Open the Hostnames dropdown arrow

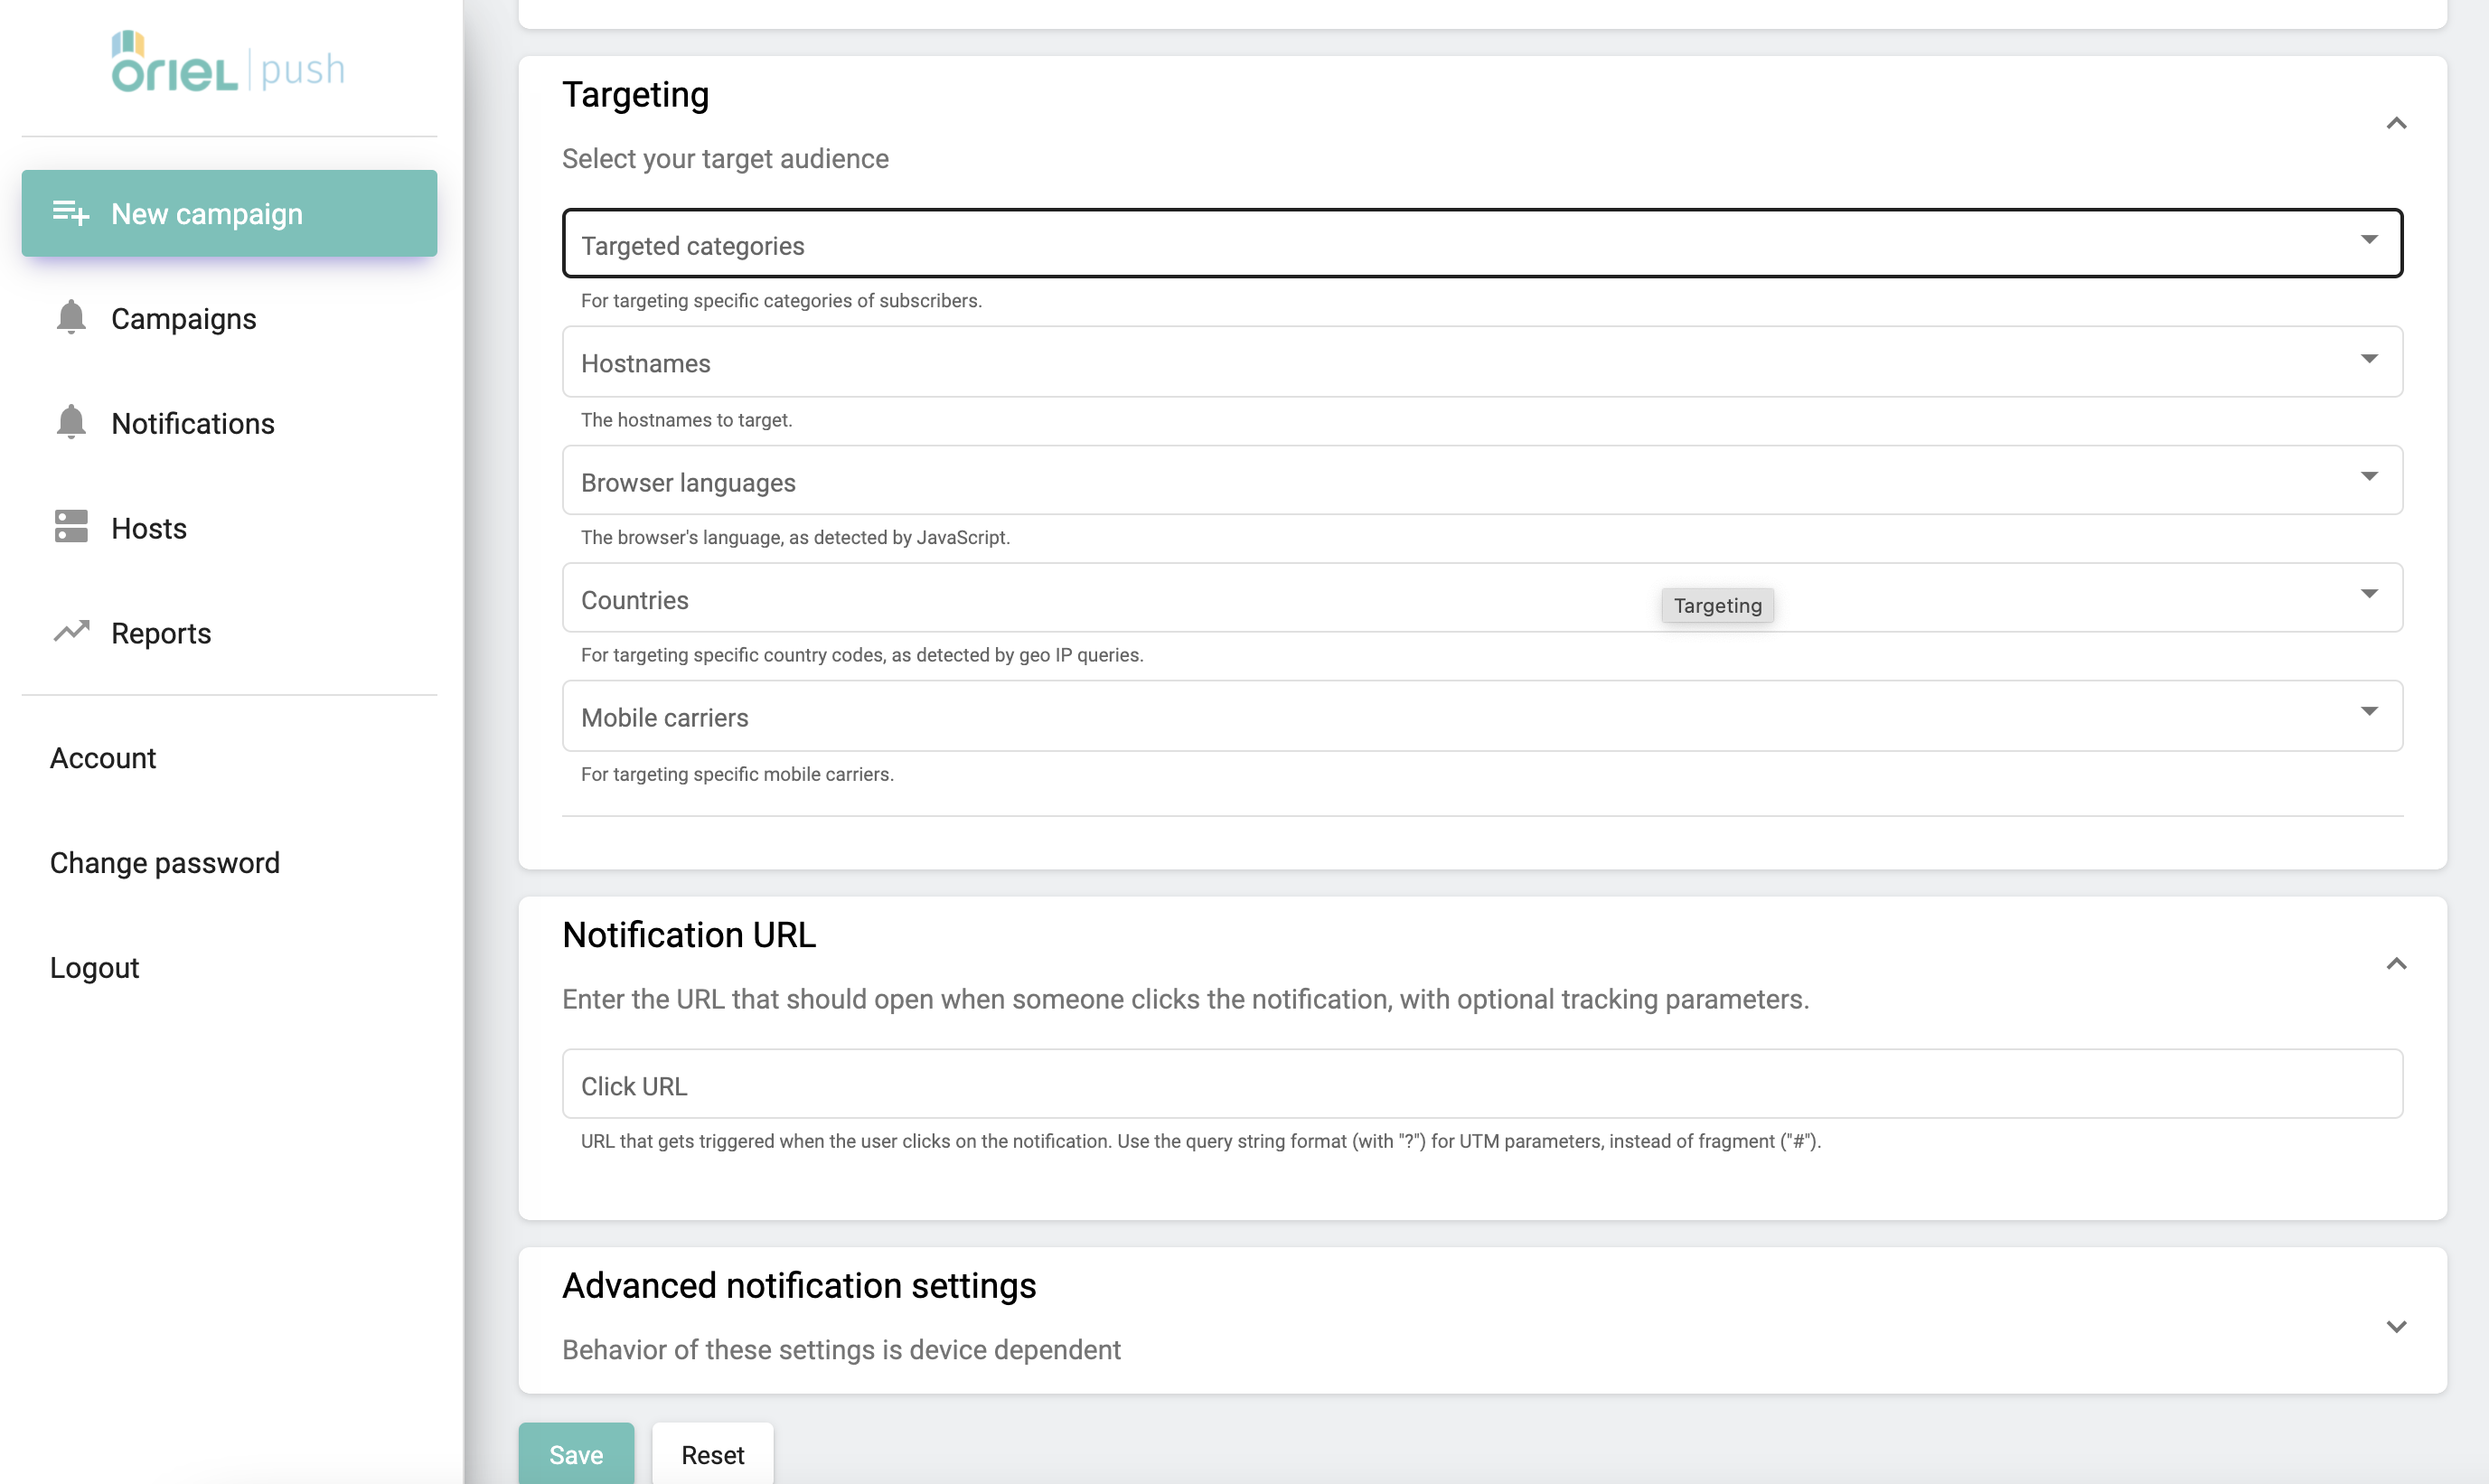click(x=2368, y=359)
